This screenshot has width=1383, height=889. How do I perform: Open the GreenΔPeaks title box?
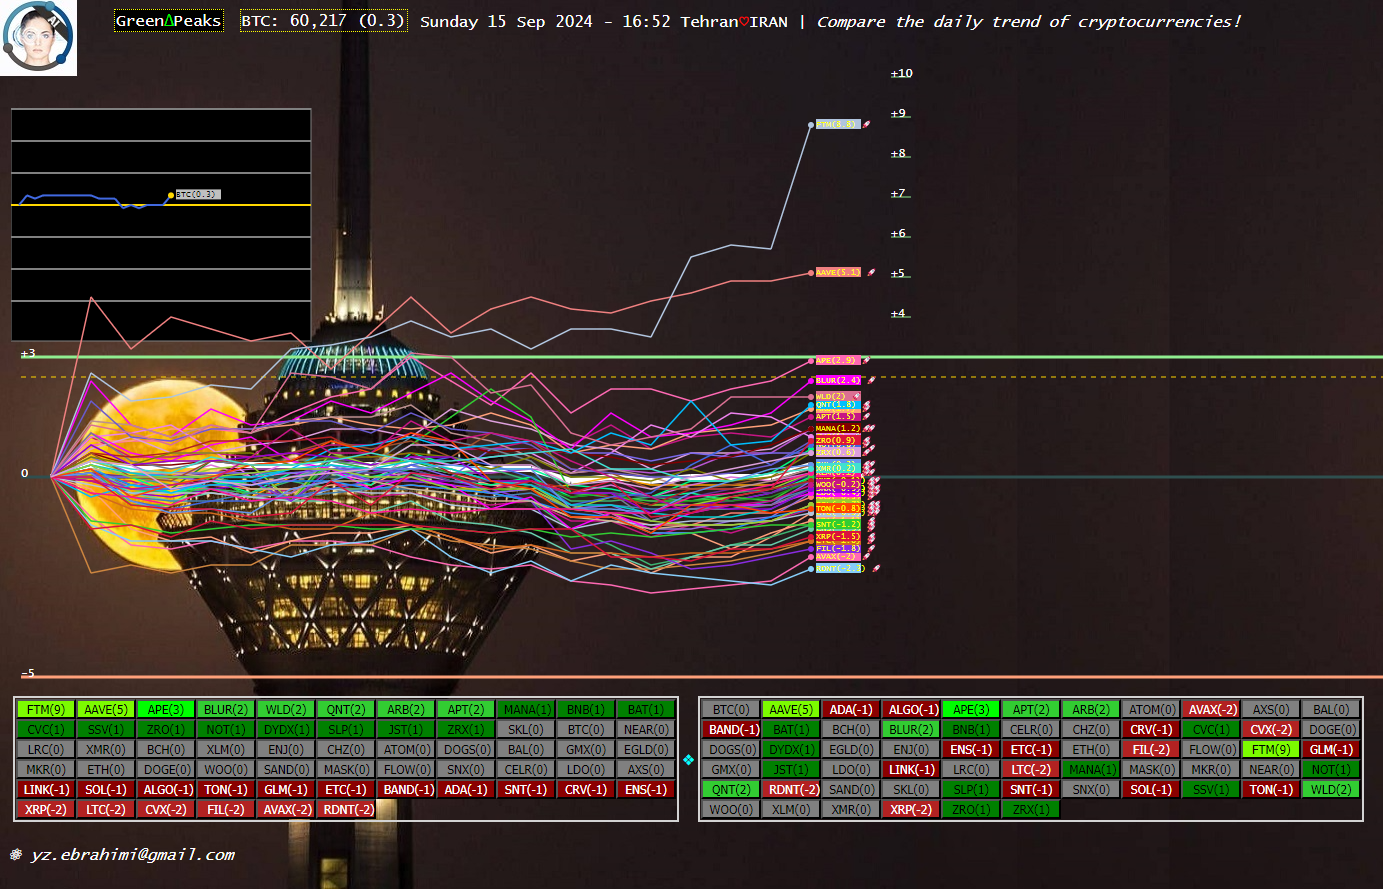point(168,21)
